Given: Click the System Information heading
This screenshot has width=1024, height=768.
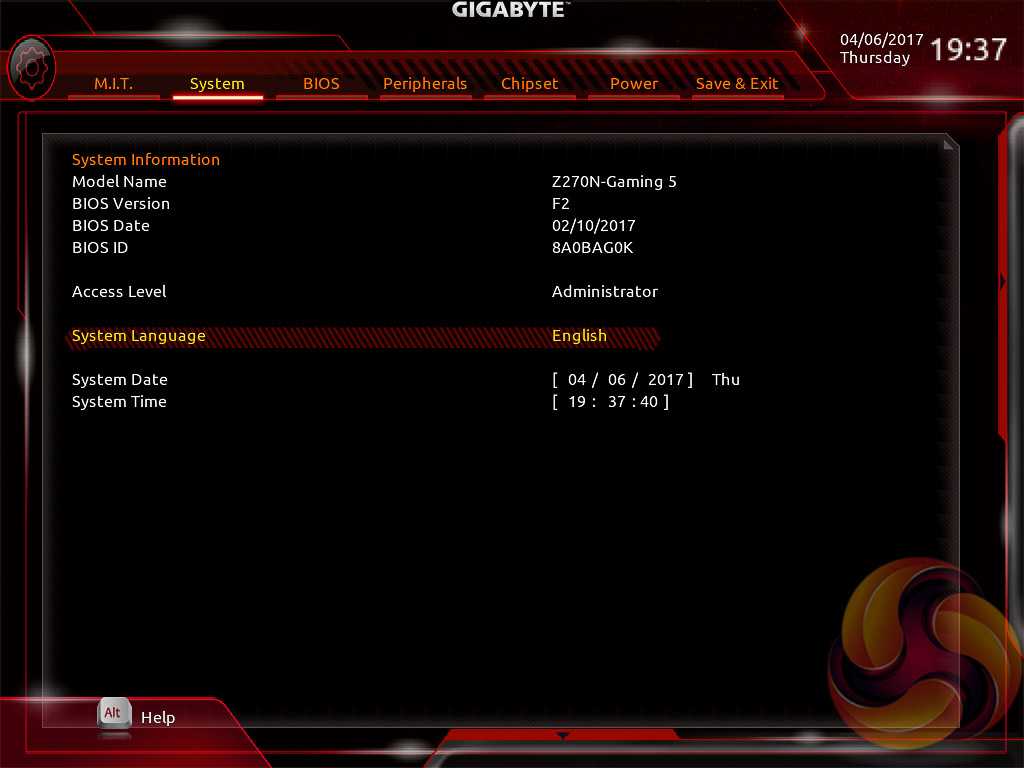Looking at the screenshot, I should [x=146, y=160].
